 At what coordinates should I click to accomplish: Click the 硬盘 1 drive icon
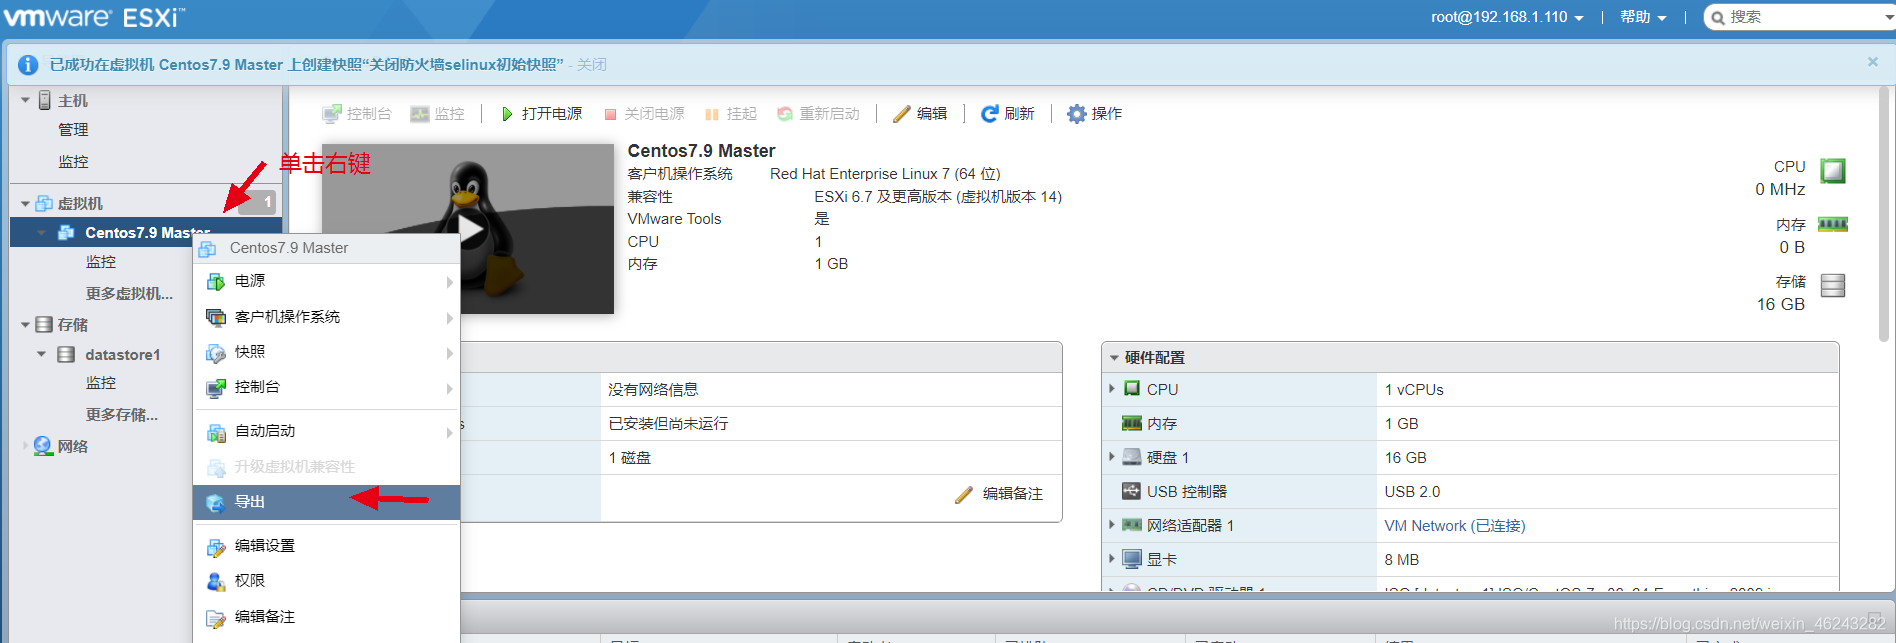[x=1132, y=457]
